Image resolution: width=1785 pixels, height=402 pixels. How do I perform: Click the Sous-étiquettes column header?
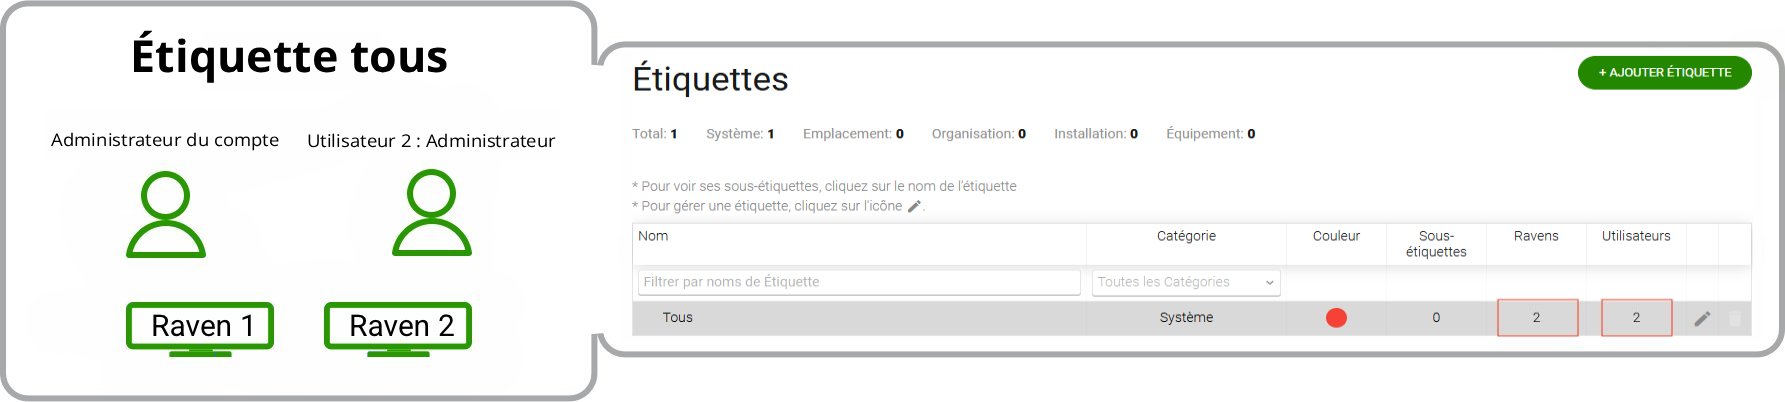coord(1436,244)
